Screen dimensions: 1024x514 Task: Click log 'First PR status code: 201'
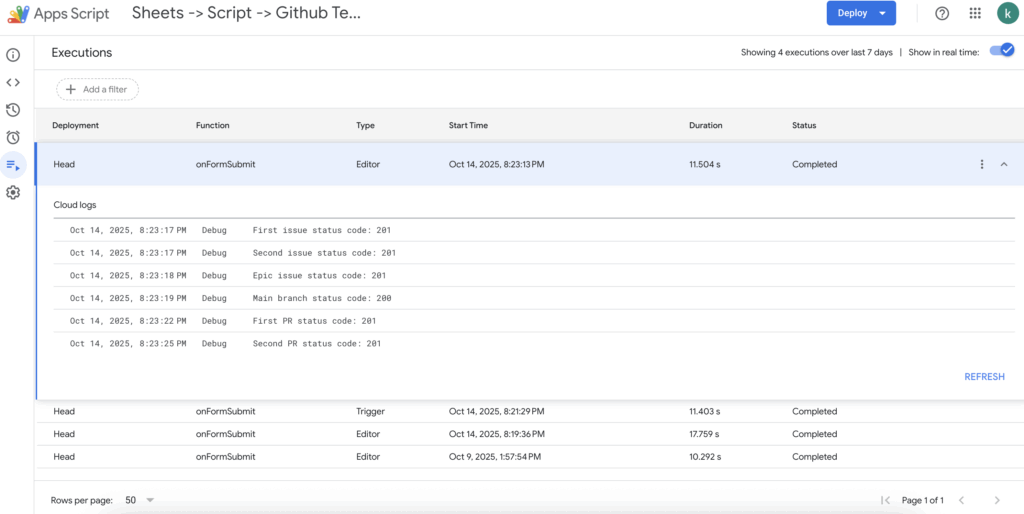[x=314, y=321]
